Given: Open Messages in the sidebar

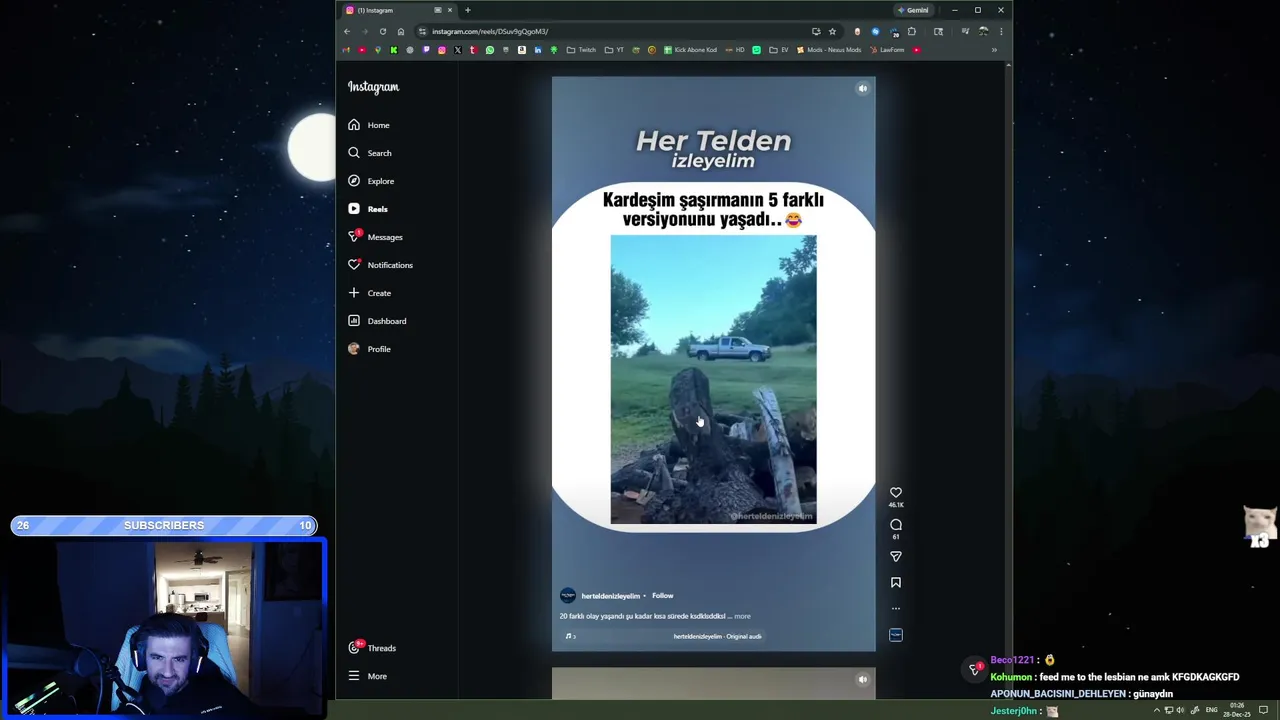Looking at the screenshot, I should (x=375, y=237).
